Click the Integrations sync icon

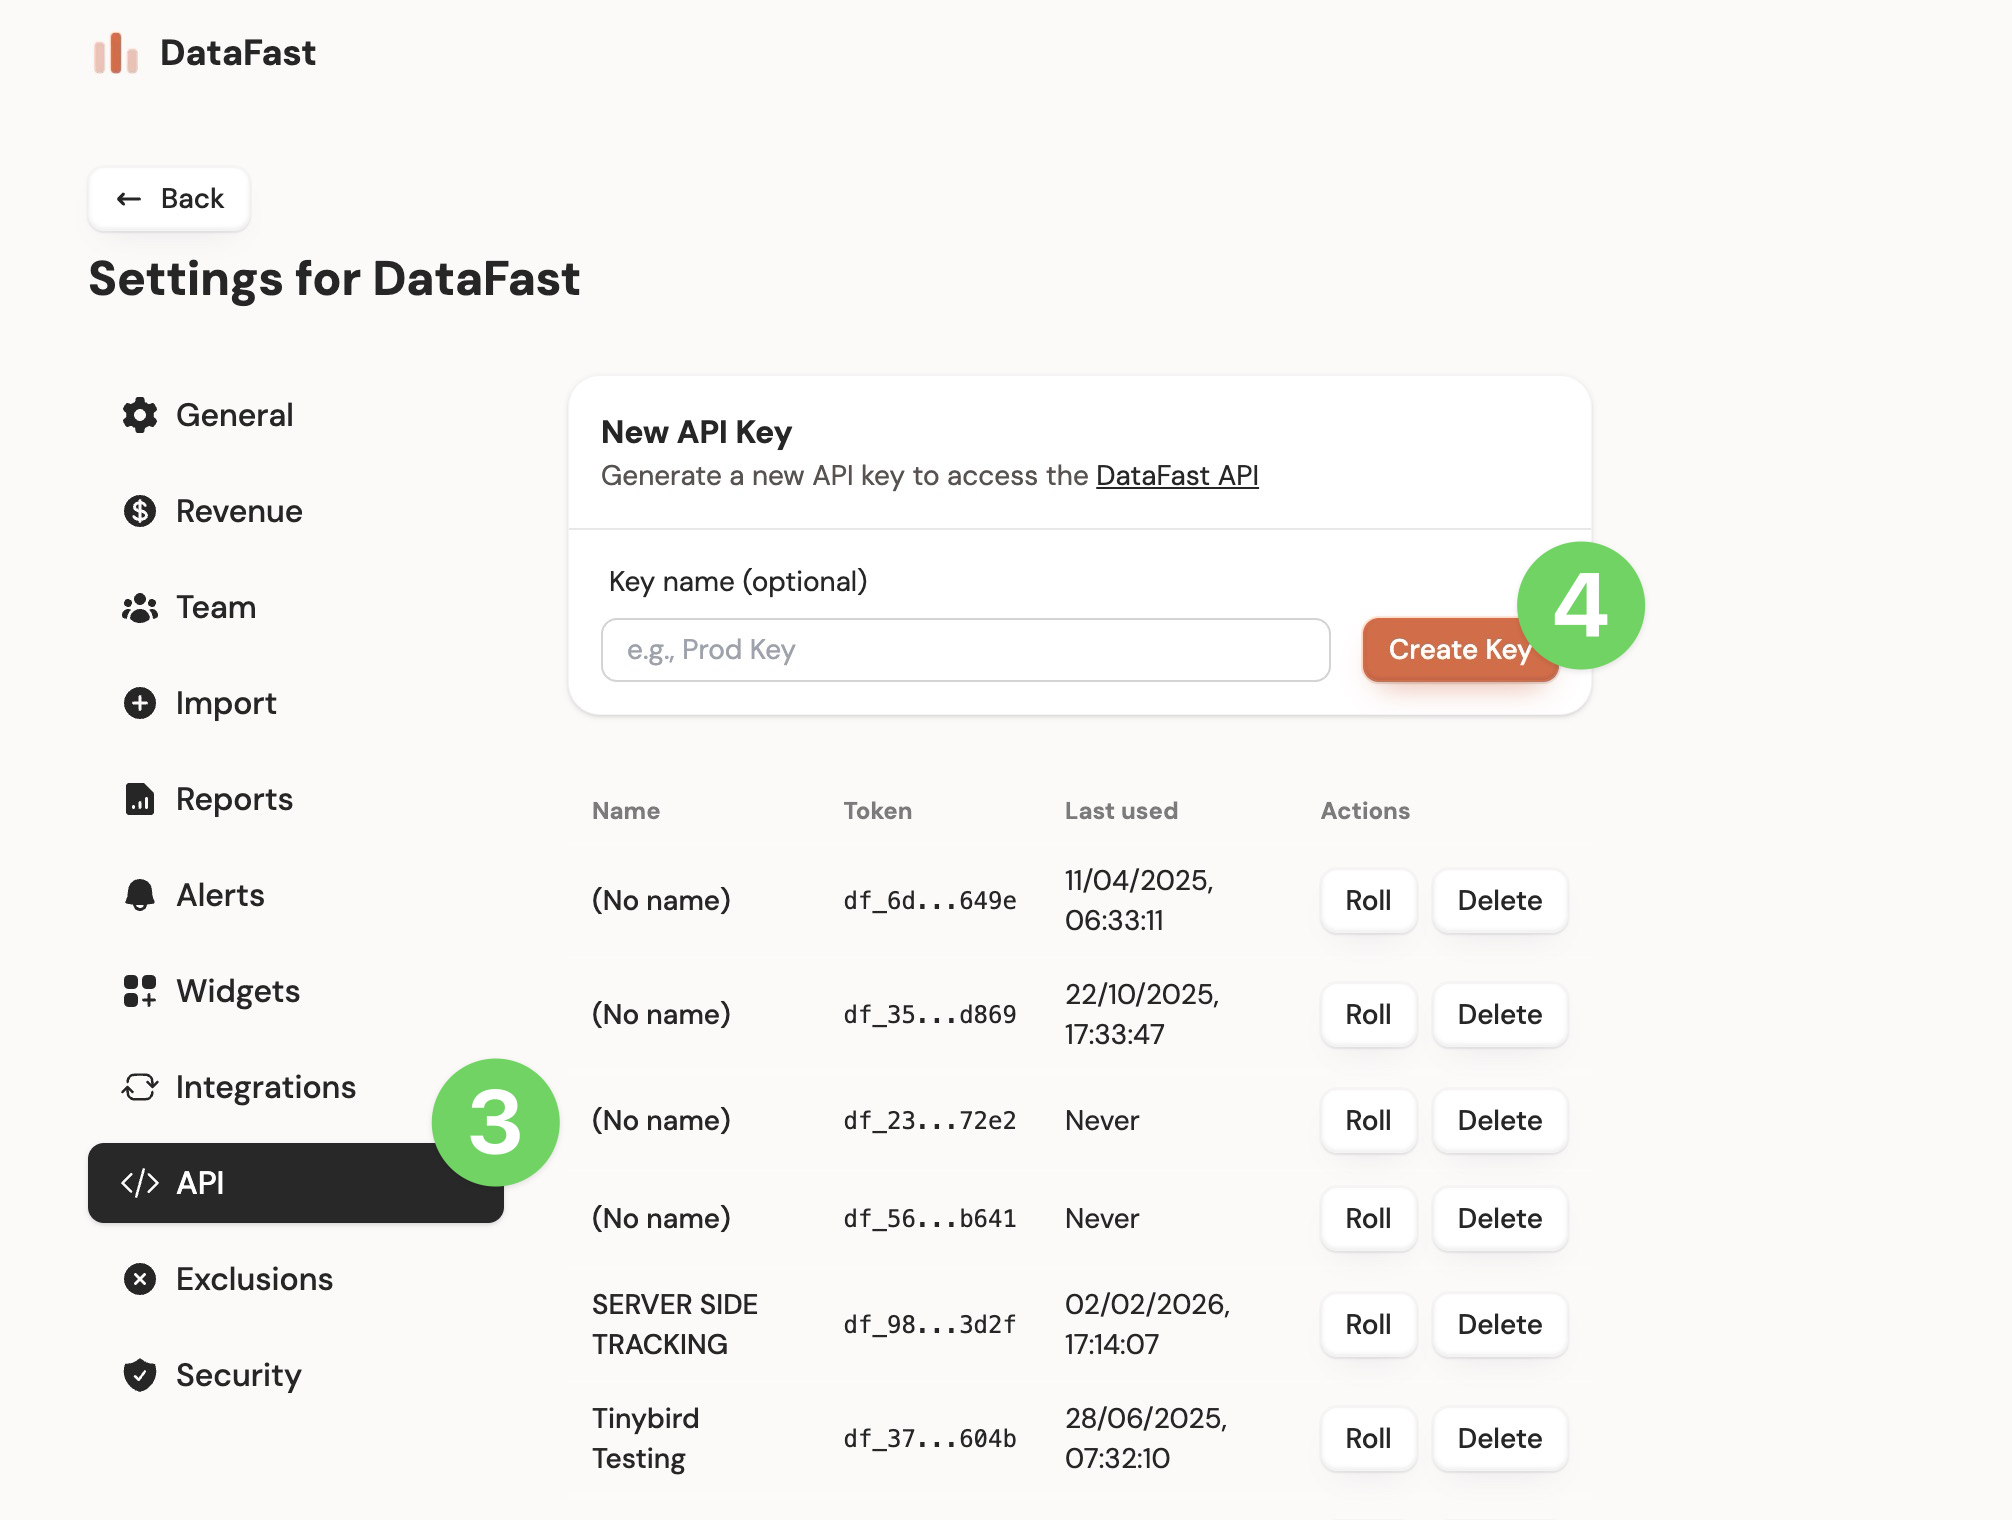point(140,1087)
